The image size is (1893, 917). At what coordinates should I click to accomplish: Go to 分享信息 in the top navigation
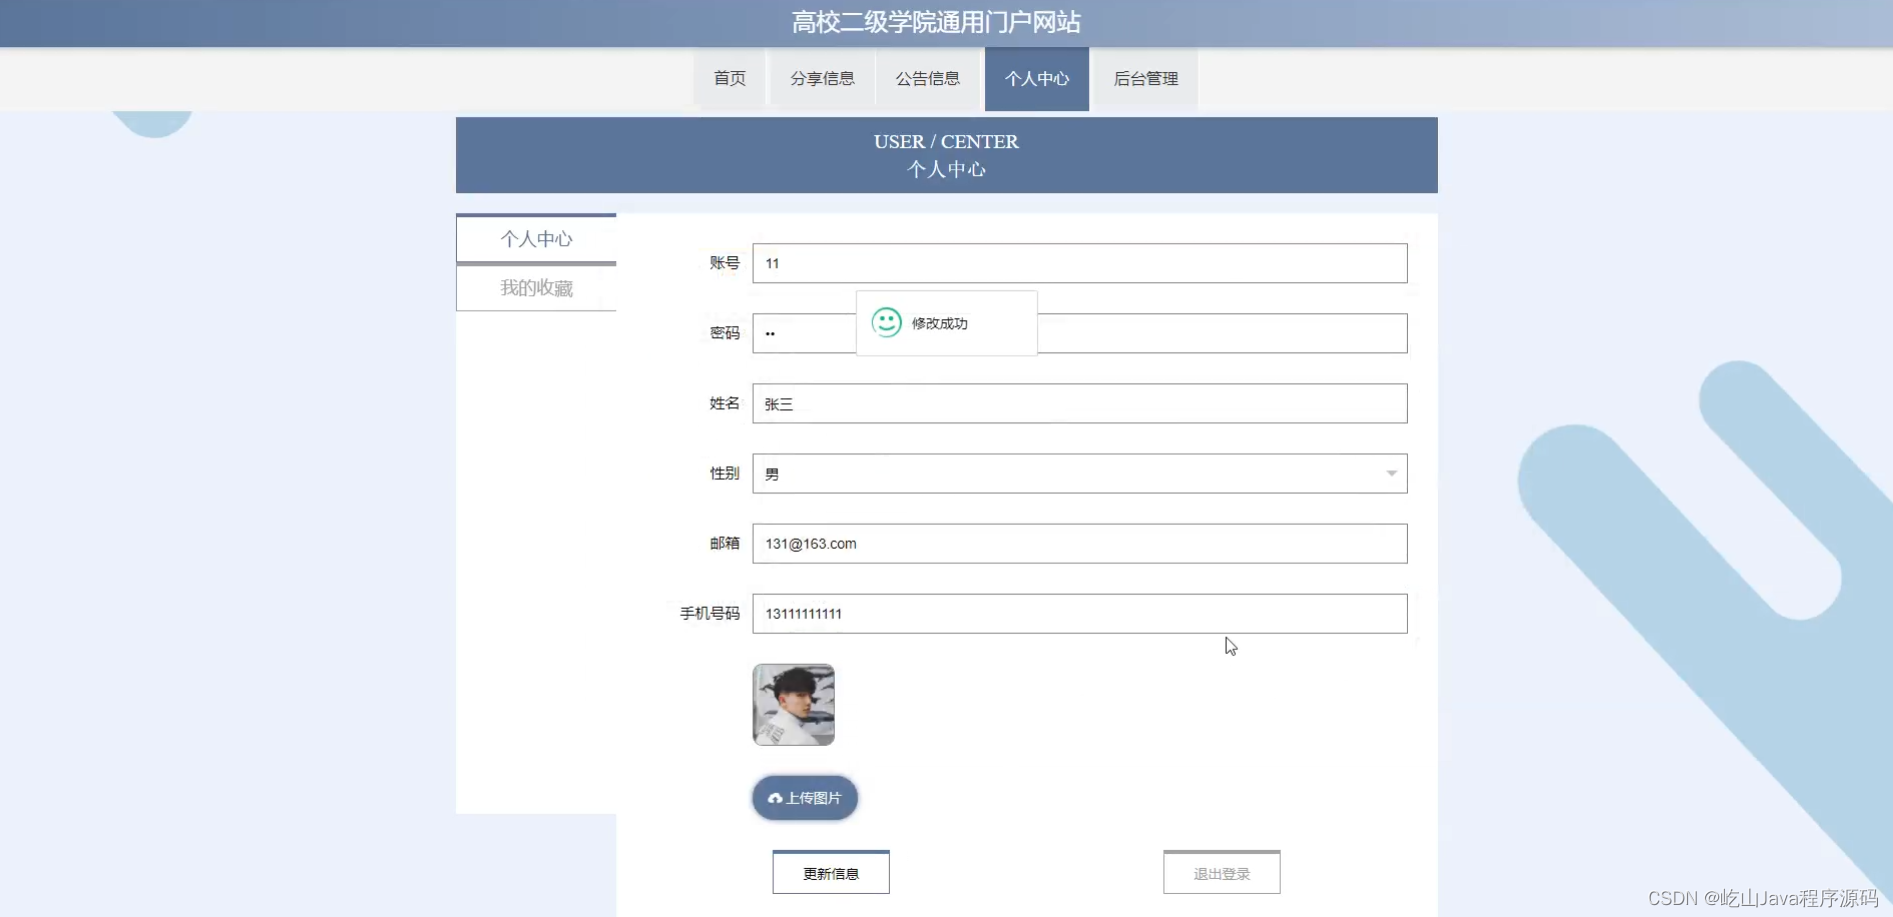coord(822,78)
